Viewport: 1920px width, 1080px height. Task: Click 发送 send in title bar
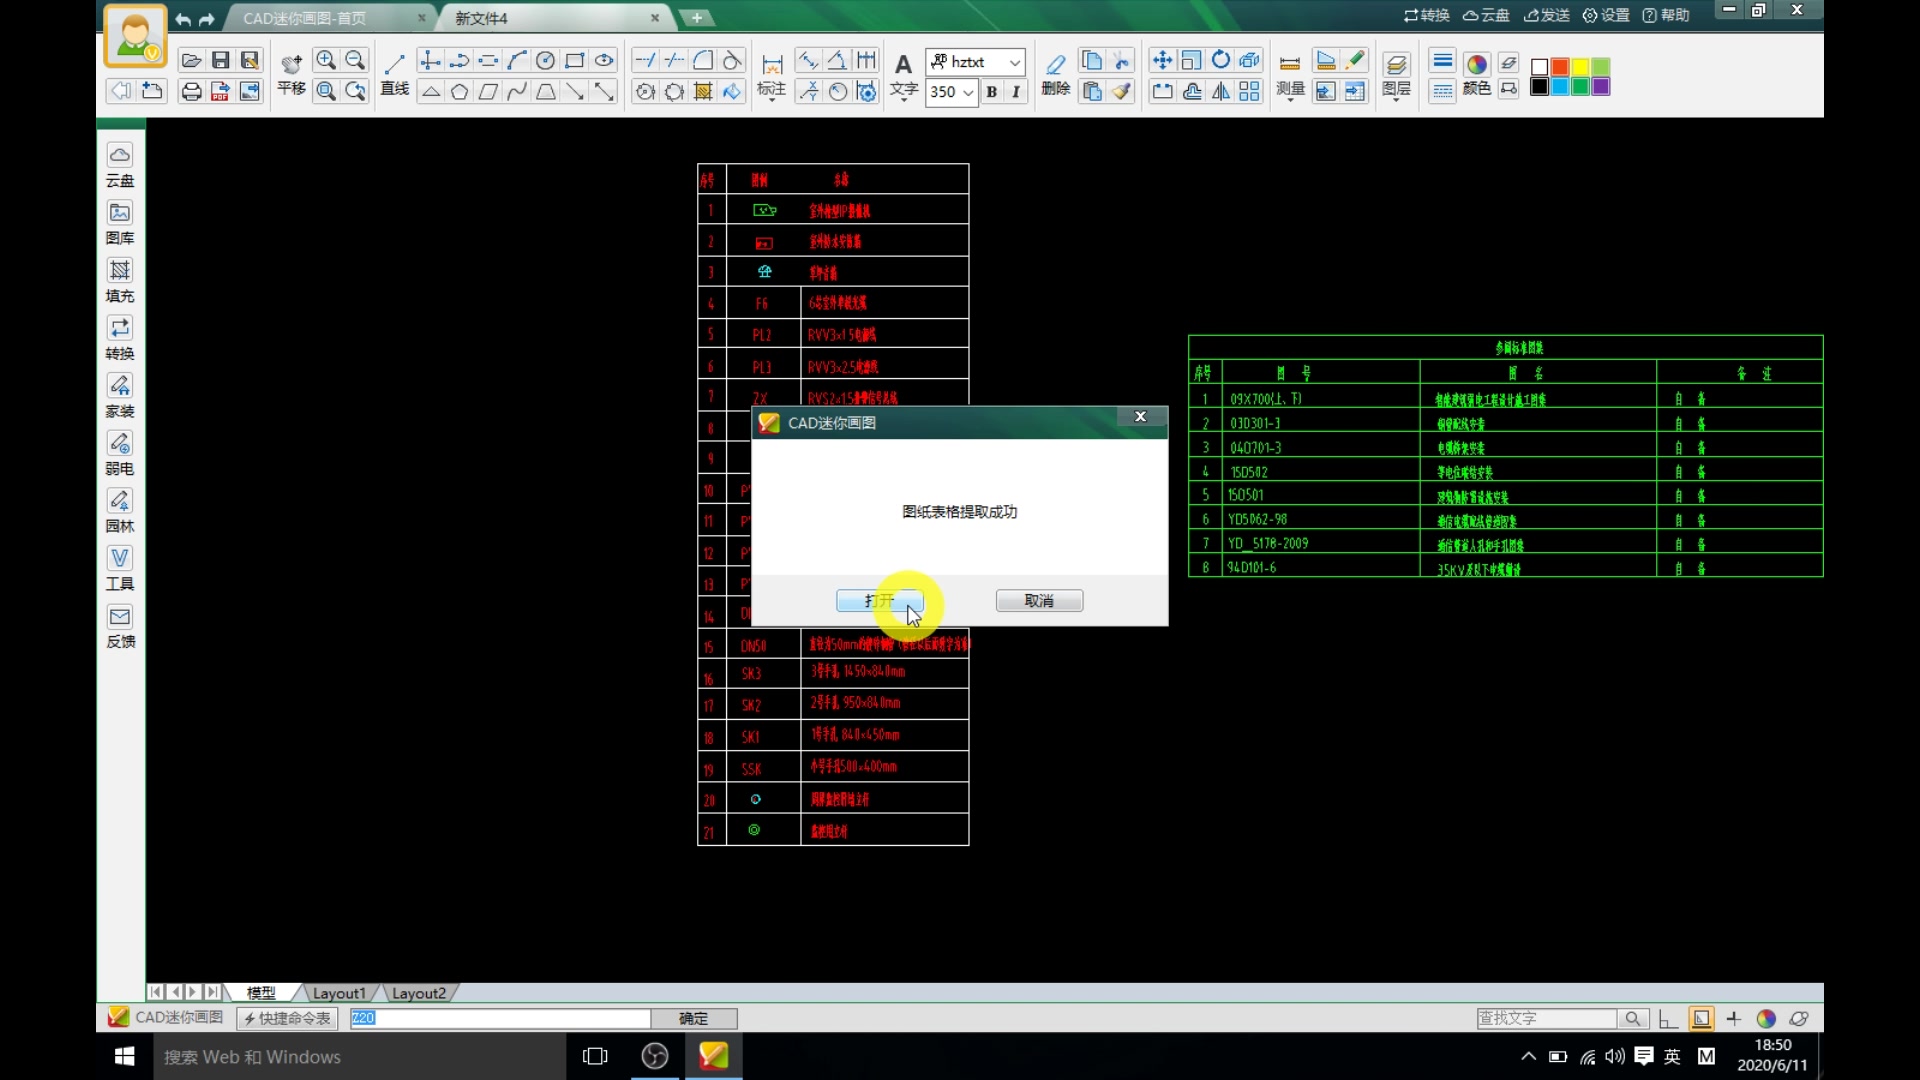[1547, 15]
